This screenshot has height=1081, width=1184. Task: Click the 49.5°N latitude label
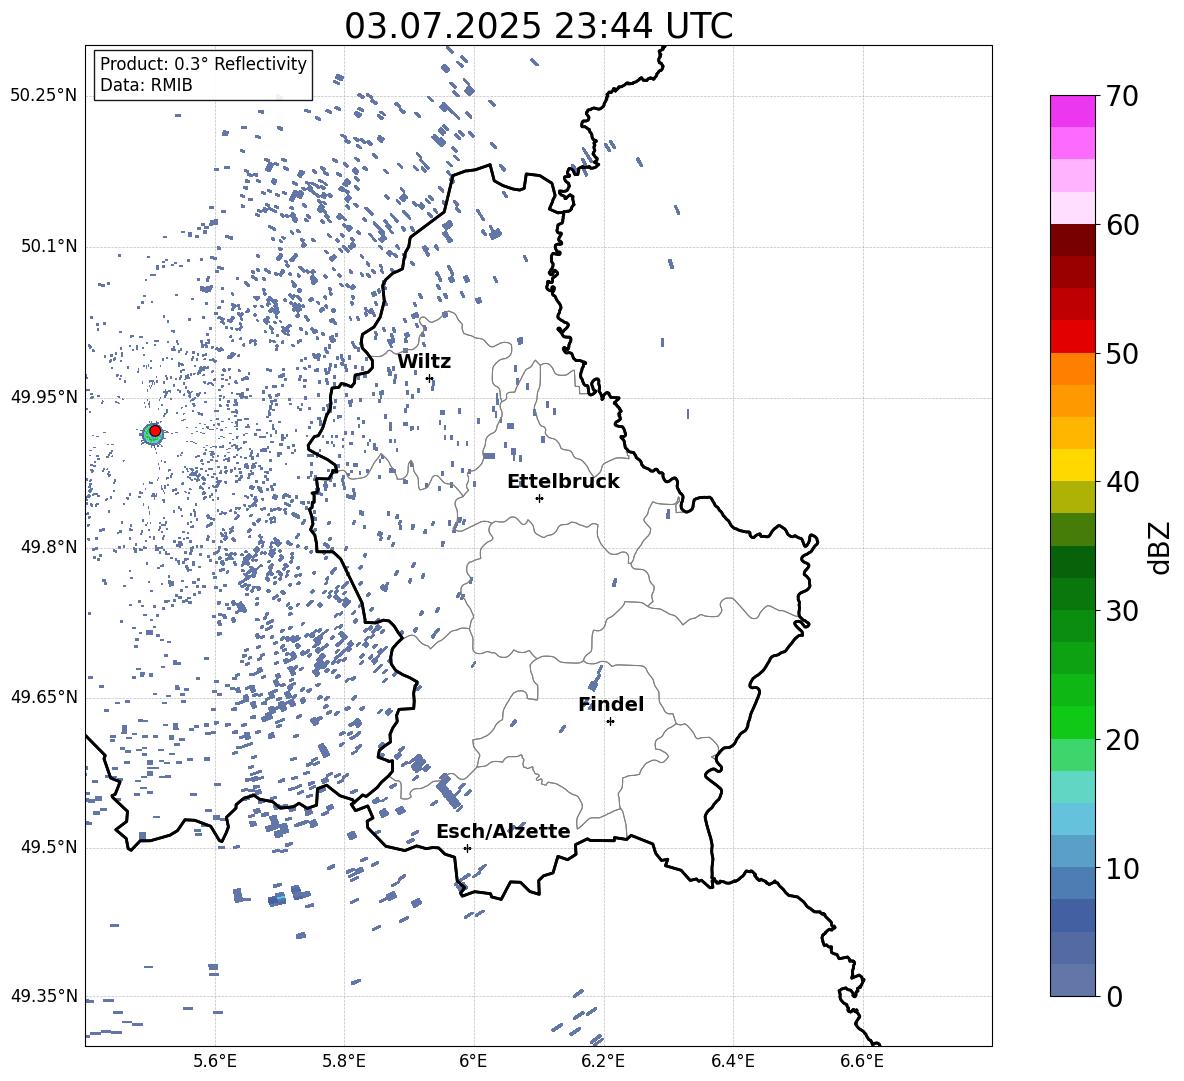[49, 847]
